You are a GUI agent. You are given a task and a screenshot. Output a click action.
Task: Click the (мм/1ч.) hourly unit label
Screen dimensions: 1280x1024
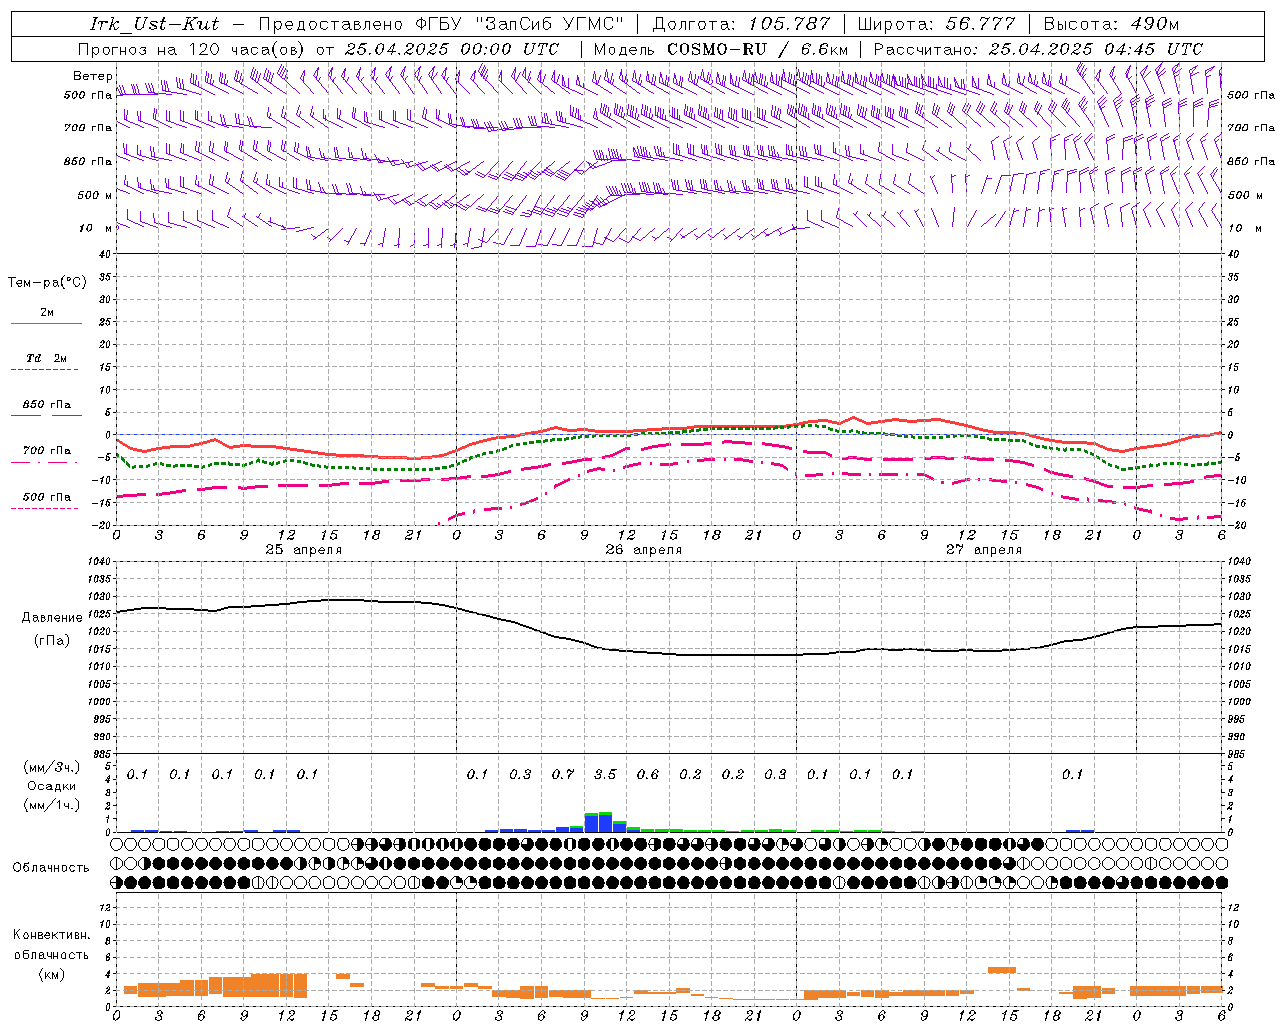(52, 805)
